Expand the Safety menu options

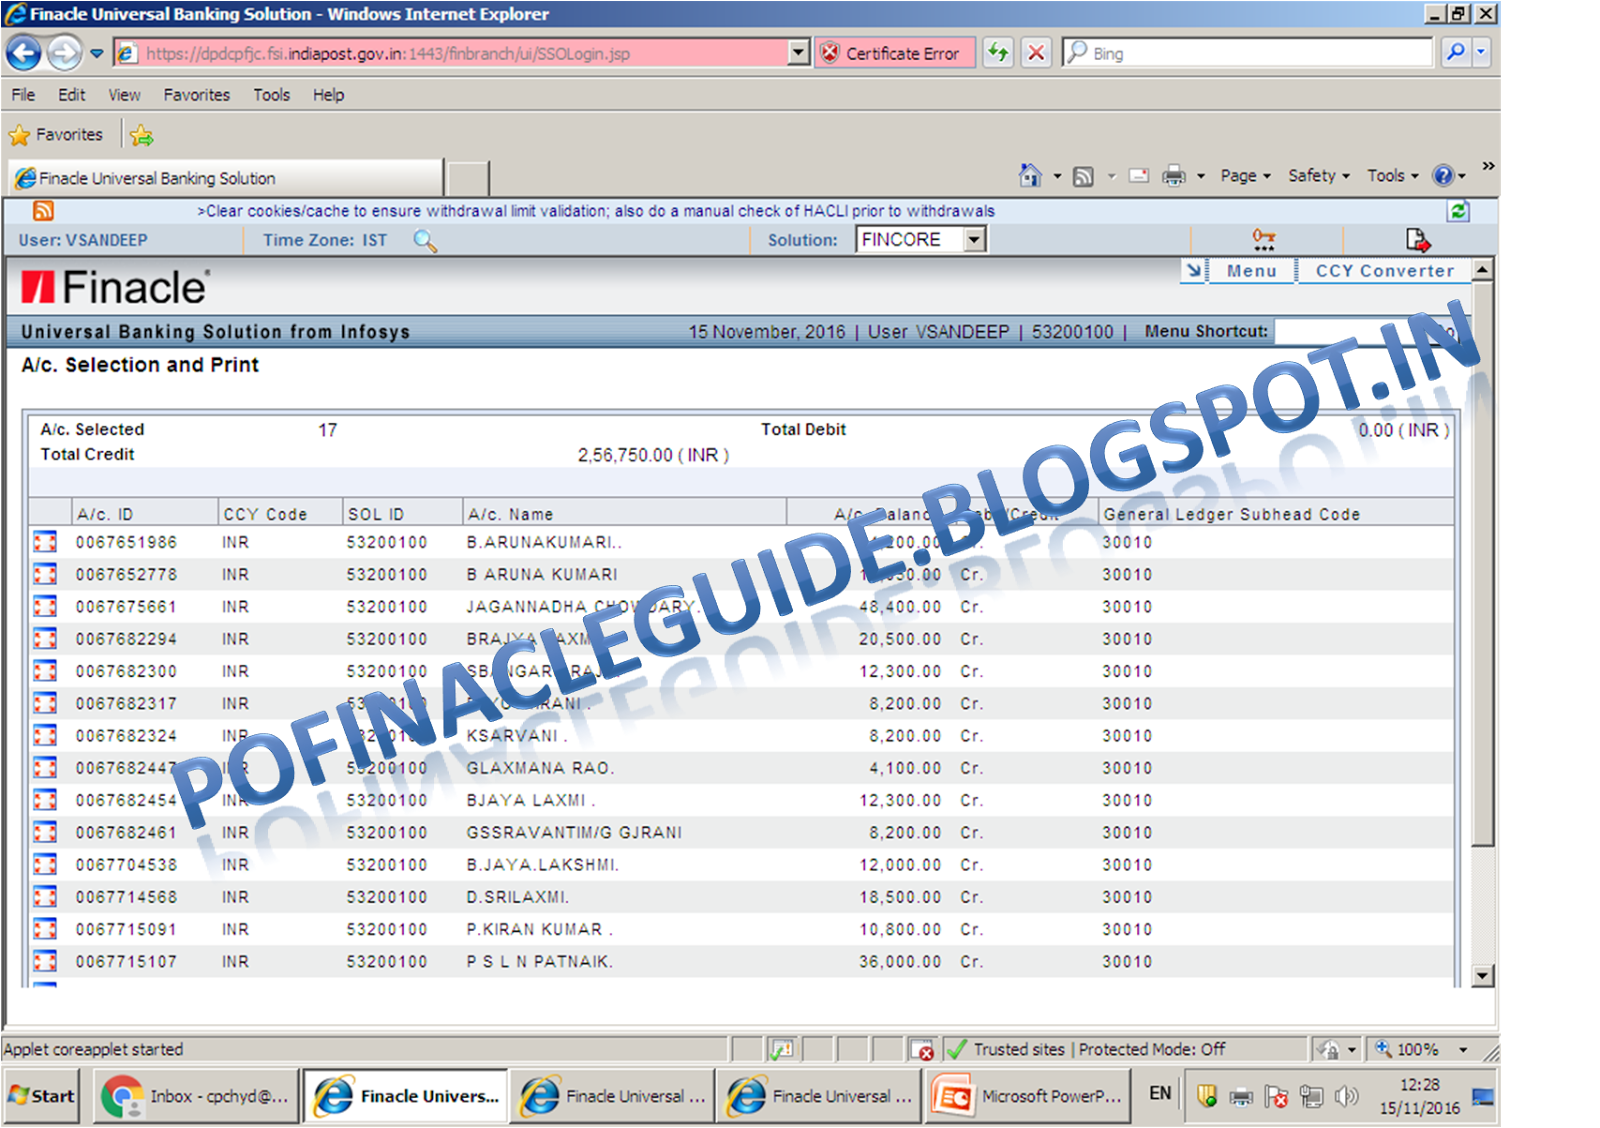pos(1313,175)
